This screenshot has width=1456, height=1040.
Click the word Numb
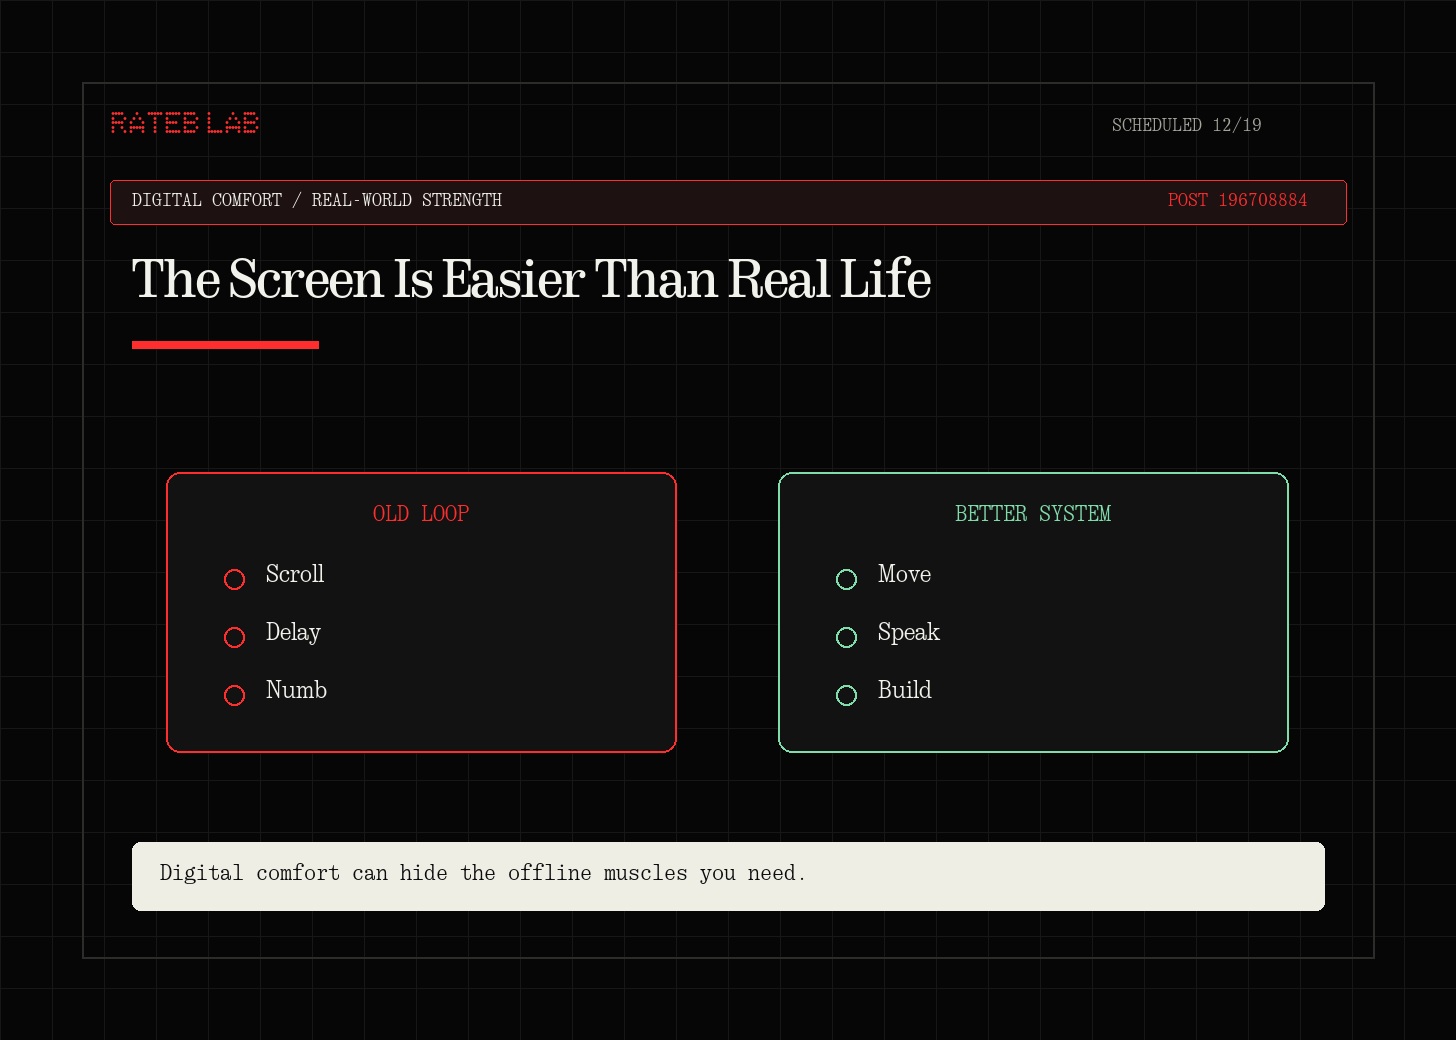point(296,690)
